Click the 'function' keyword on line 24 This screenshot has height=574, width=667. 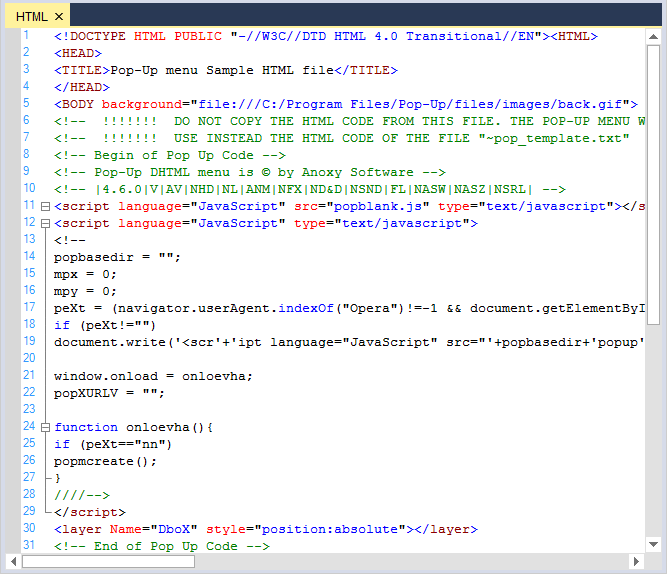86,427
